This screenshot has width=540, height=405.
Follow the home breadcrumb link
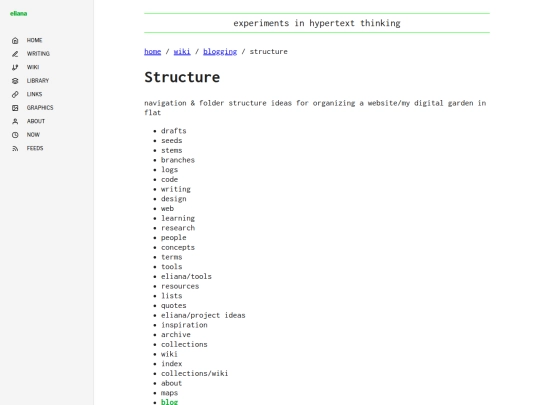(153, 52)
